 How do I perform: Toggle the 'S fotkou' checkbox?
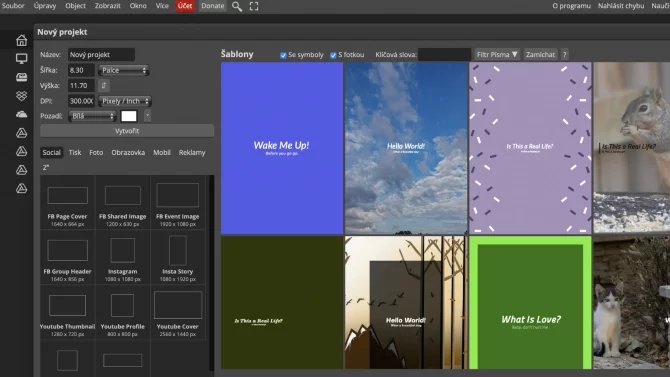[x=333, y=55]
